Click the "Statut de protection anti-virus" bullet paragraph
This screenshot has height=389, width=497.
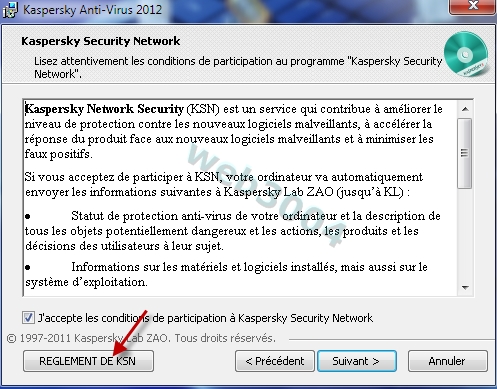click(x=233, y=231)
